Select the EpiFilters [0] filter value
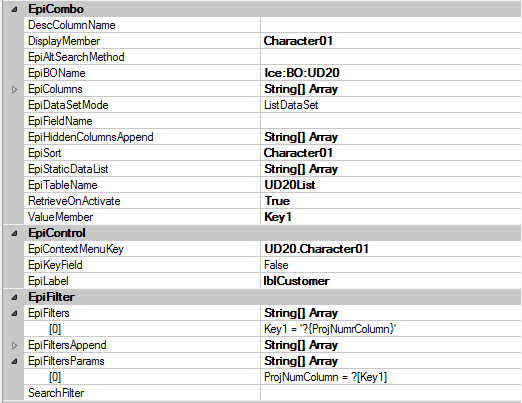This screenshot has height=403, width=522. click(391, 329)
